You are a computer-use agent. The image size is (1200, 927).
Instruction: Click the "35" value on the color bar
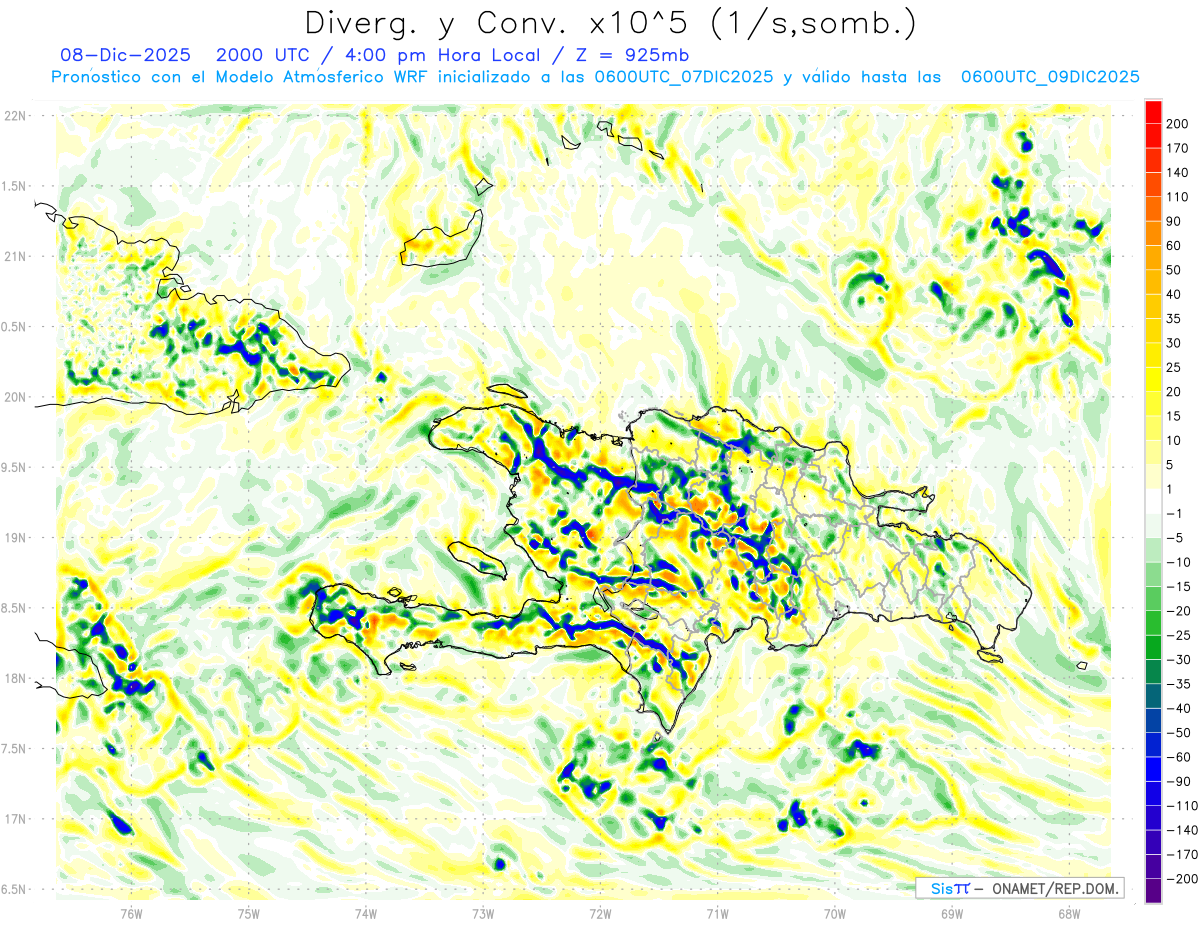pyautogui.click(x=1174, y=319)
